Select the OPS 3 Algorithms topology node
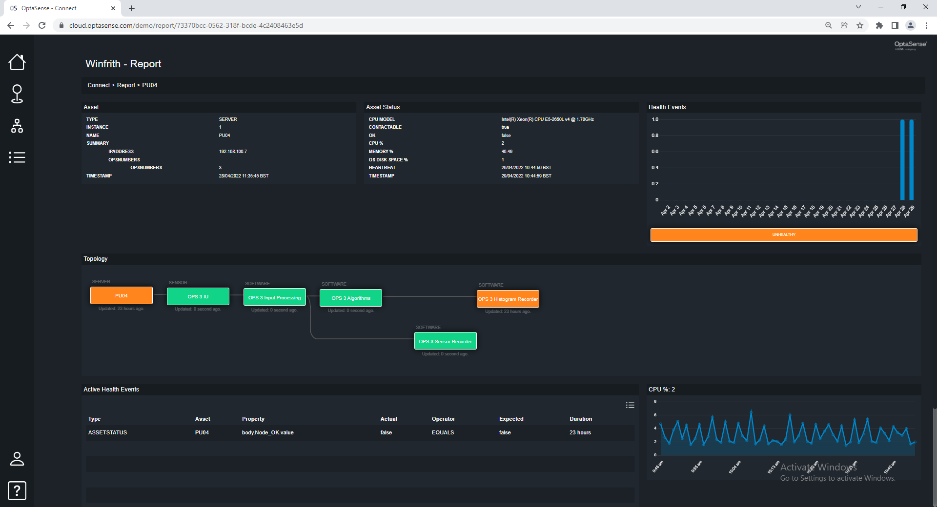The image size is (937, 507). [x=351, y=297]
